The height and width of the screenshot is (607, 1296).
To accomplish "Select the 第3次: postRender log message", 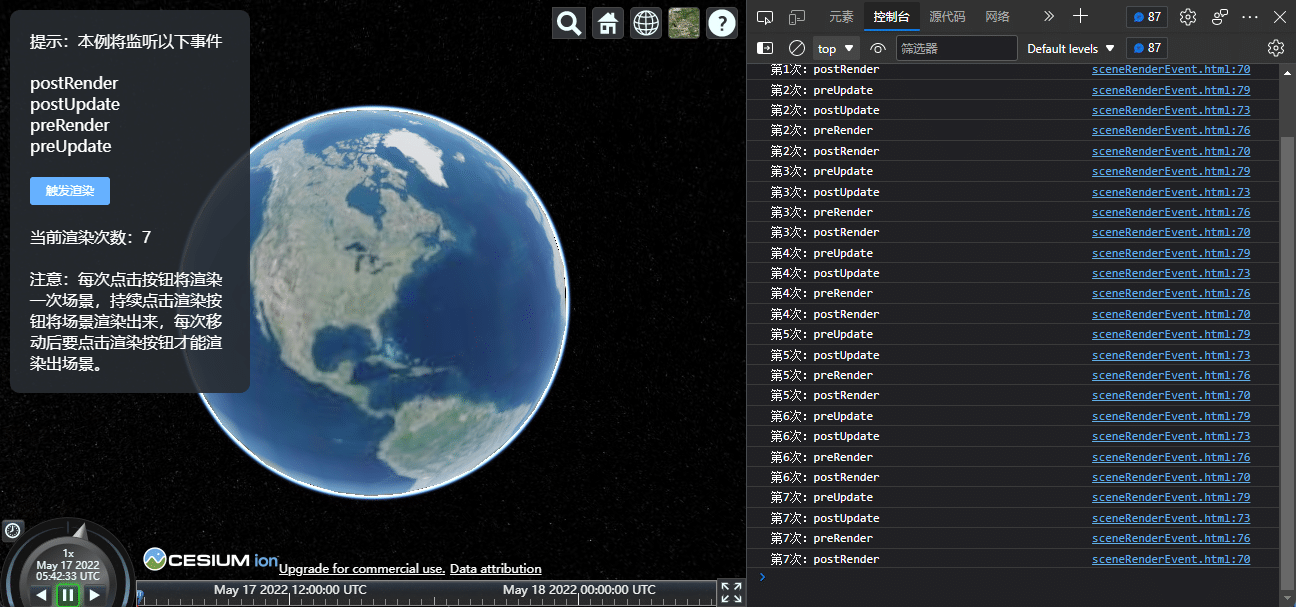I will 825,232.
